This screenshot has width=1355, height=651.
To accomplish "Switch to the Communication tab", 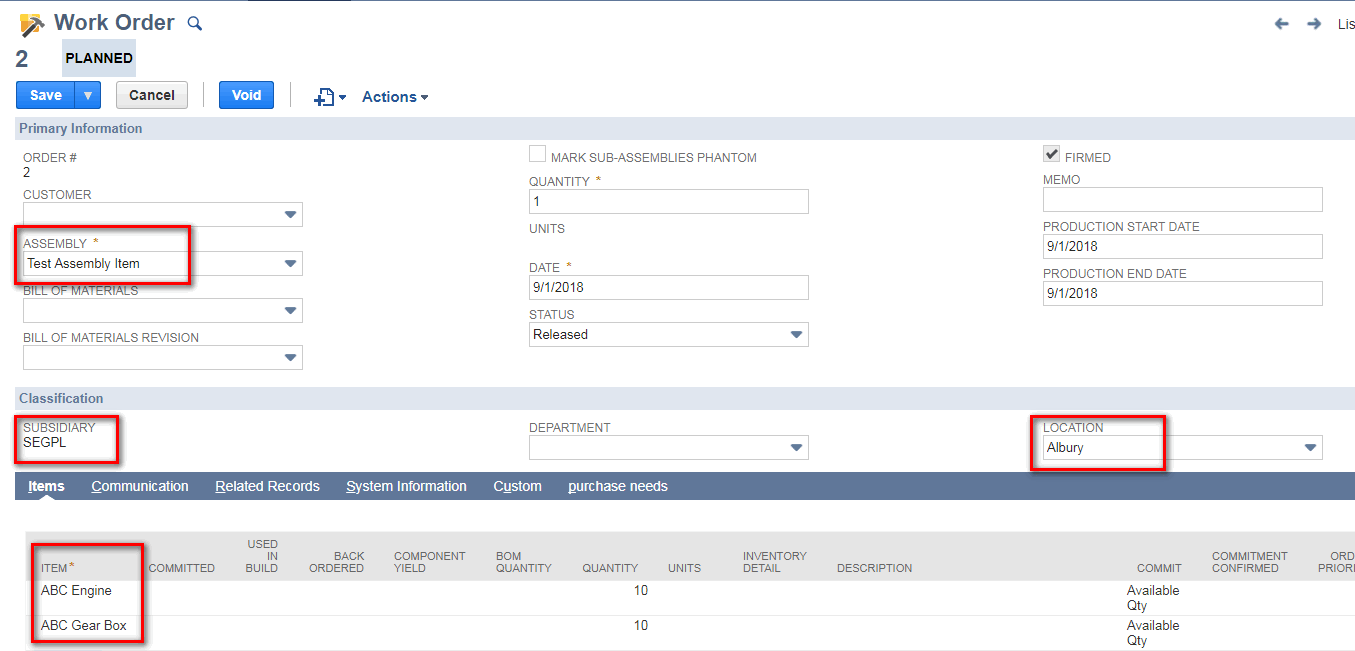I will click(140, 486).
